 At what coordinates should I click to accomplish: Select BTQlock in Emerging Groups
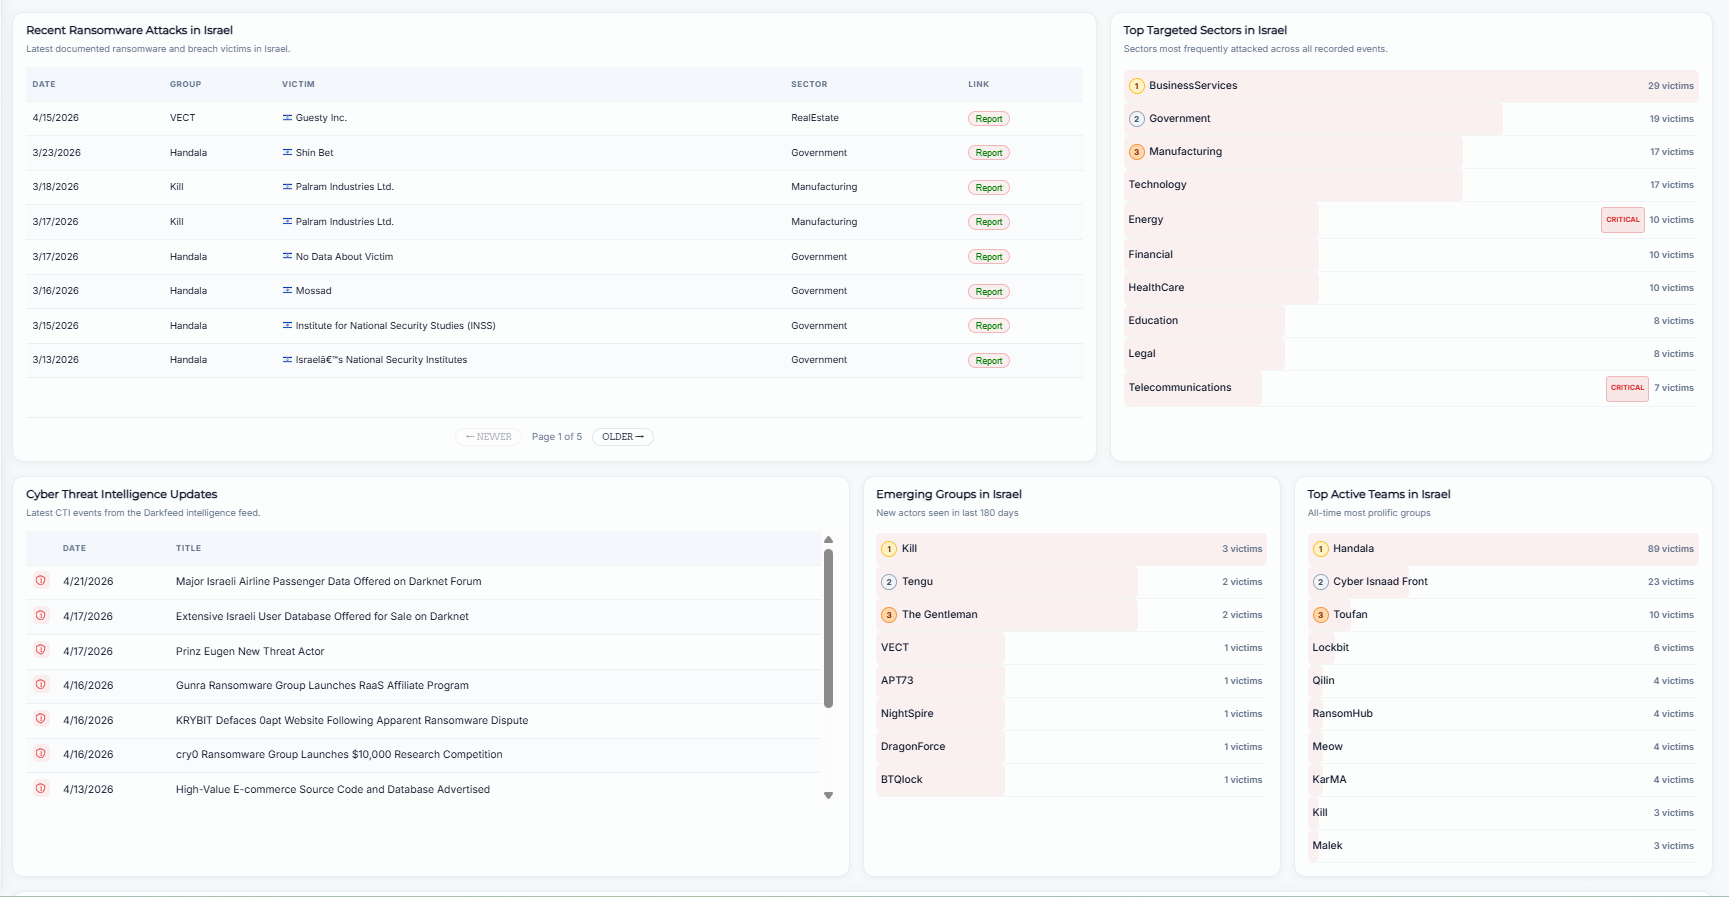point(1071,780)
